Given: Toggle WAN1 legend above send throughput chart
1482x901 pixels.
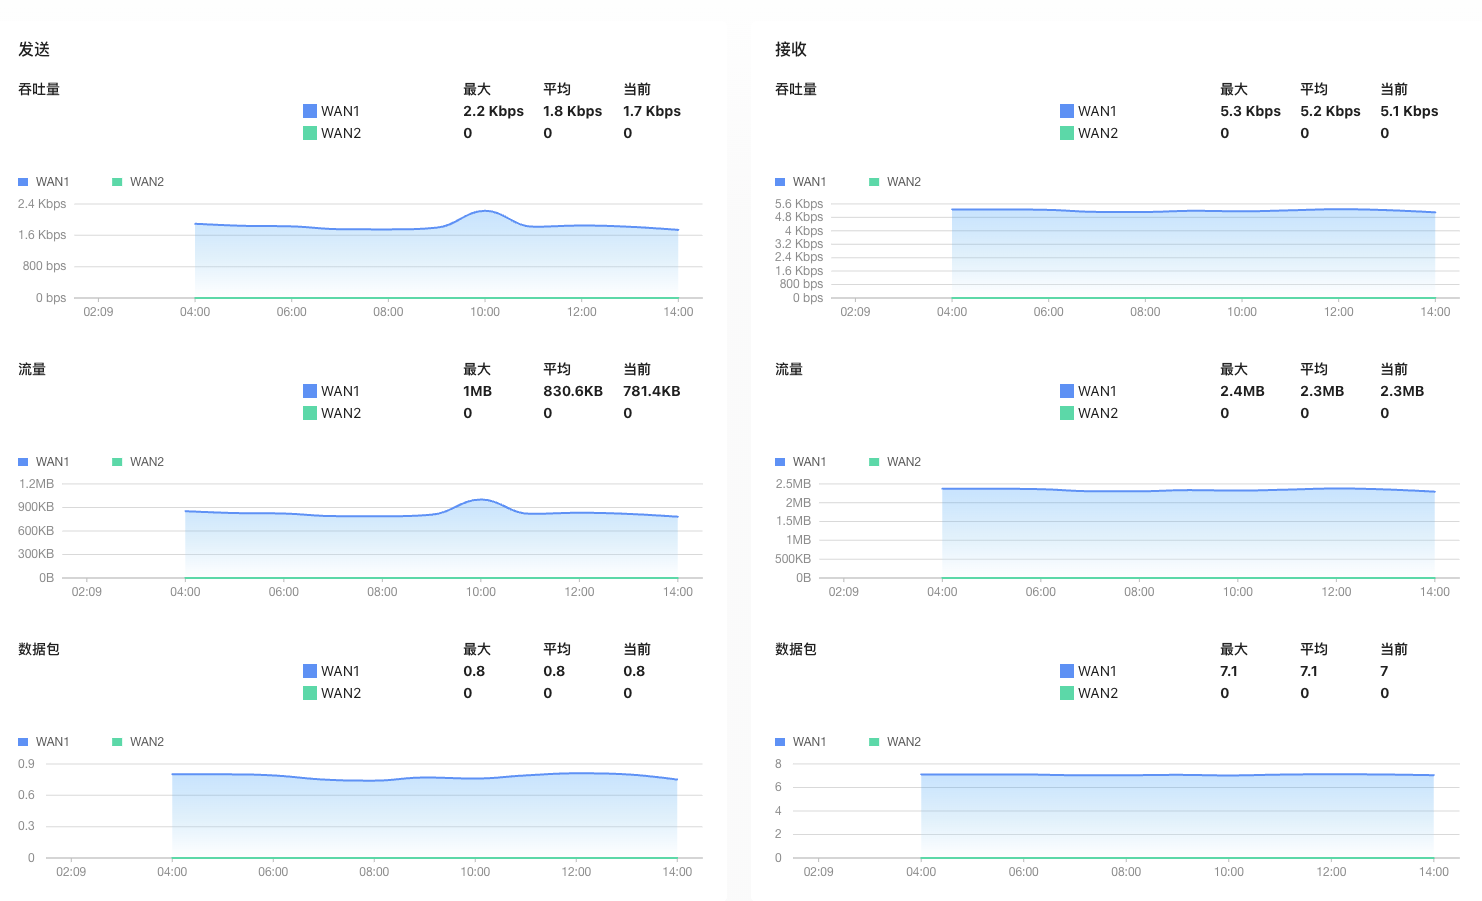Looking at the screenshot, I should coord(44,182).
